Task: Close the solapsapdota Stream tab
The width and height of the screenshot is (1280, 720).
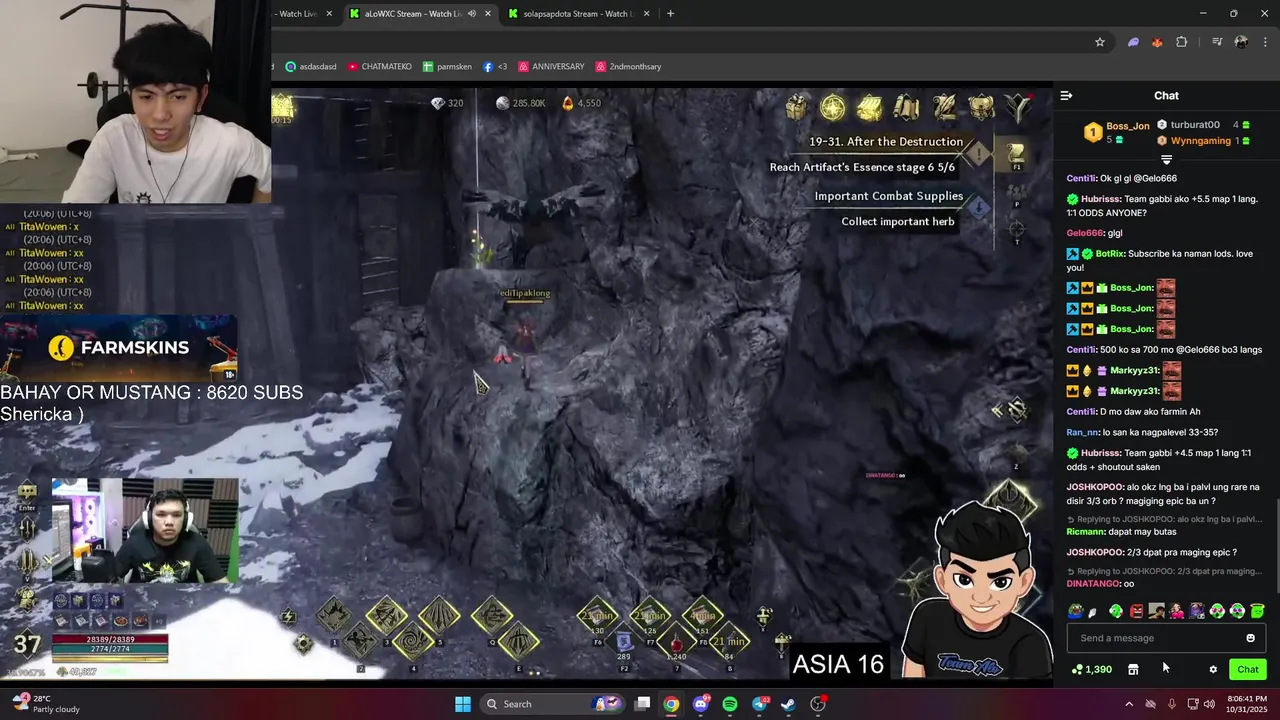Action: [646, 14]
